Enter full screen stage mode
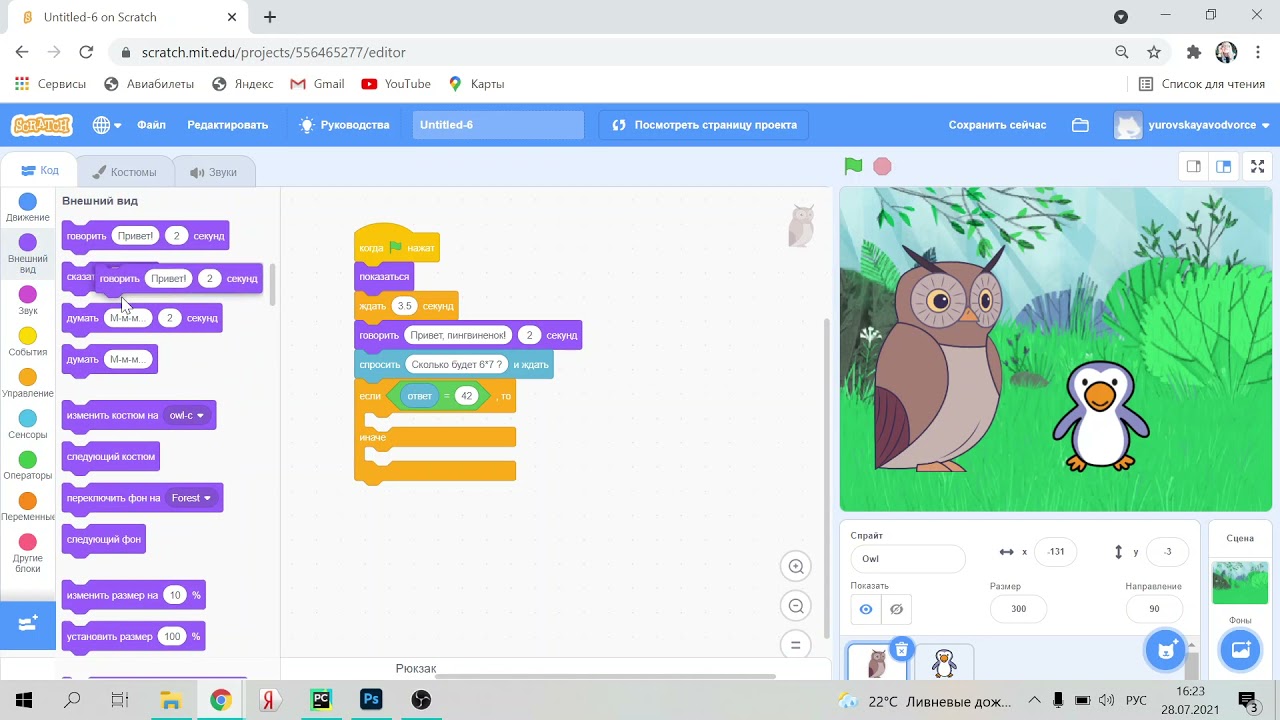Viewport: 1280px width, 720px height. 1258,167
